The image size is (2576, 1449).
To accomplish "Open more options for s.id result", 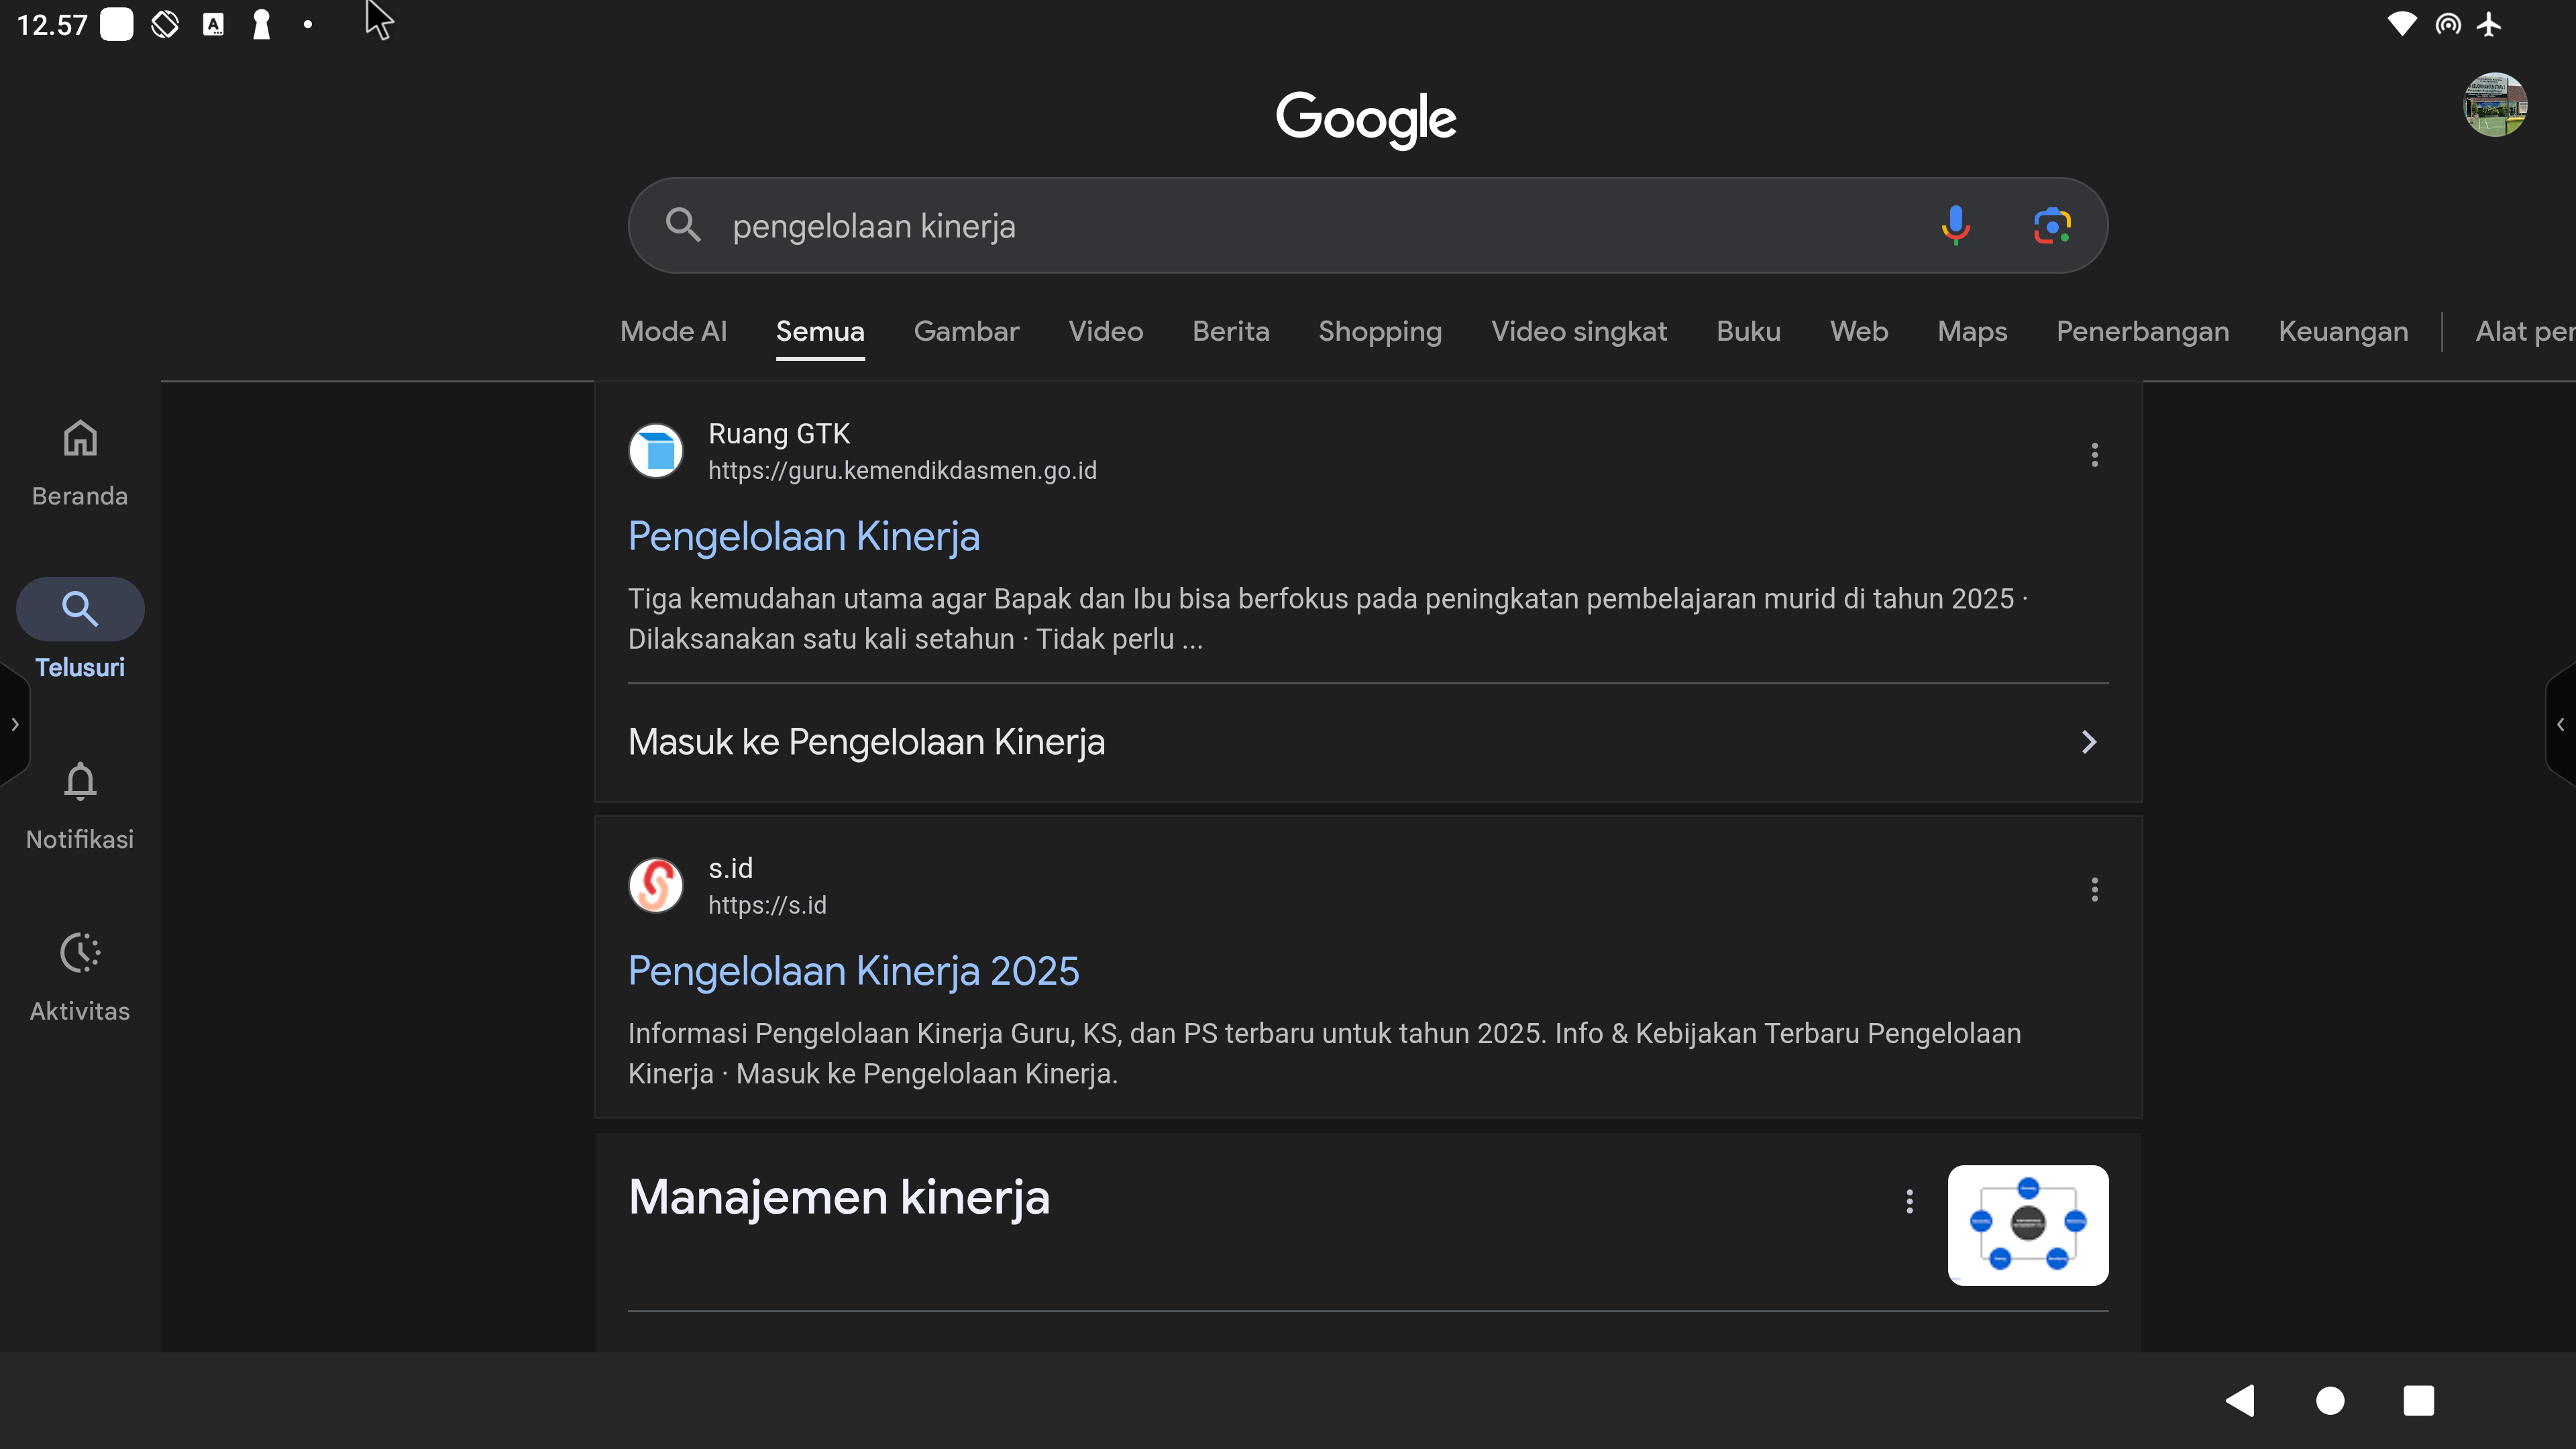I will click(2094, 889).
